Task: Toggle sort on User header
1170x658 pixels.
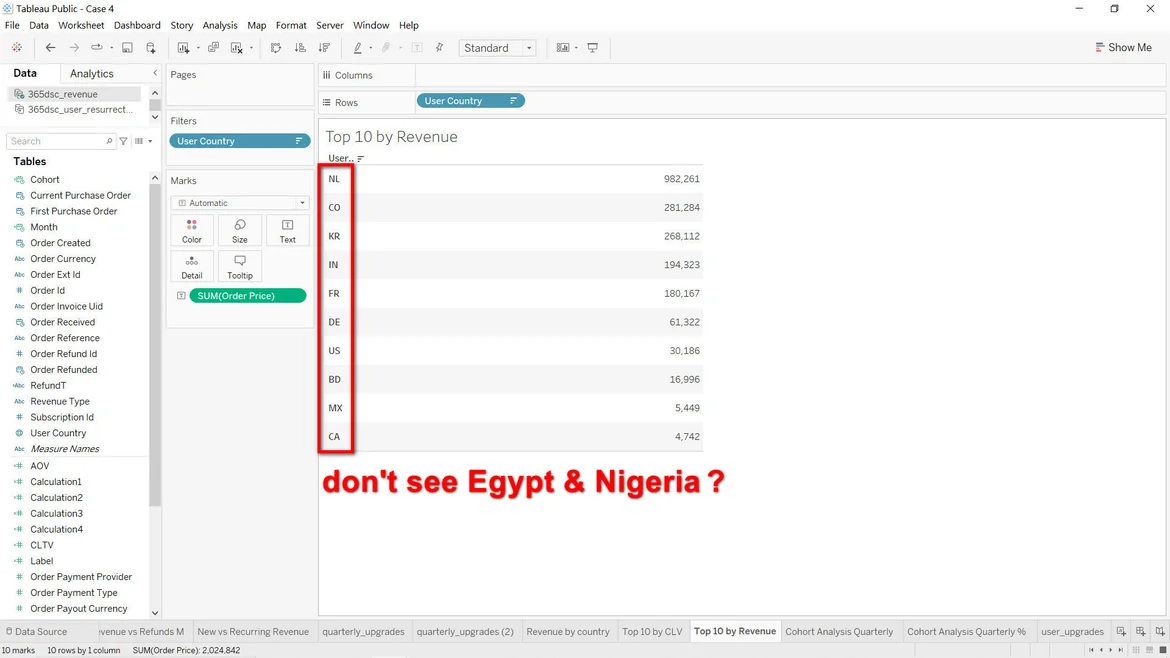Action: click(361, 159)
